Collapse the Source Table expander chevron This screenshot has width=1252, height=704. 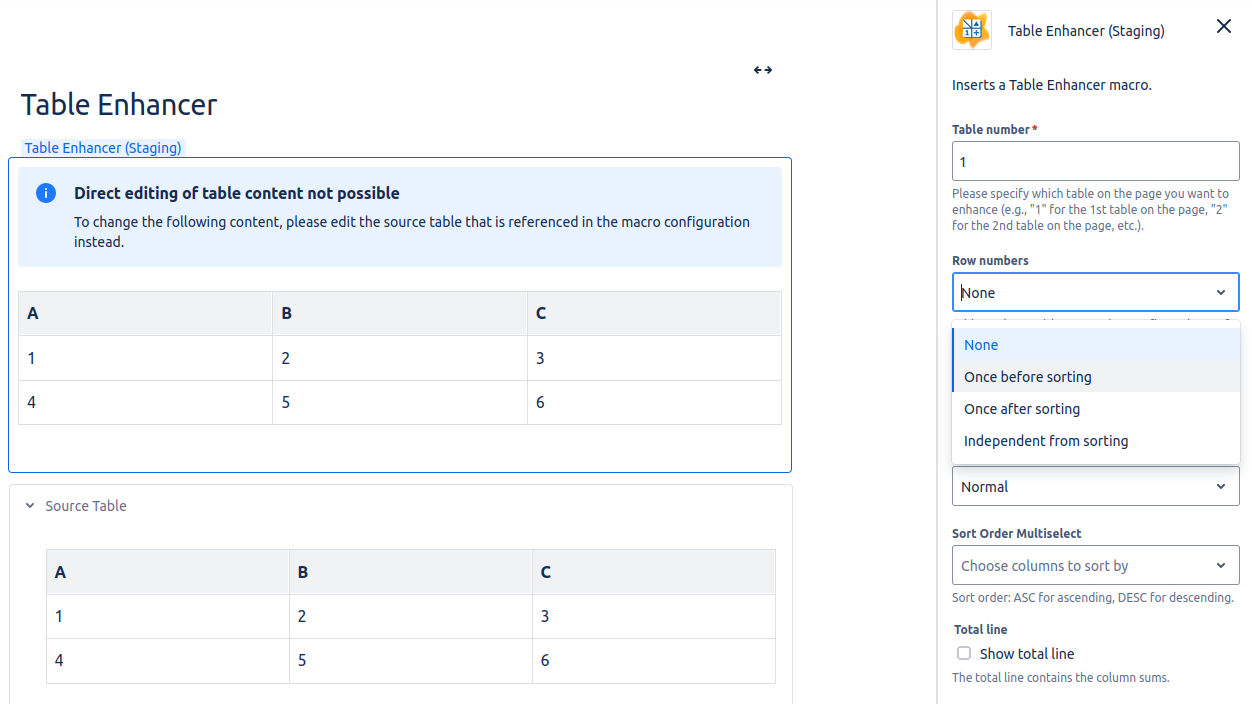click(30, 506)
